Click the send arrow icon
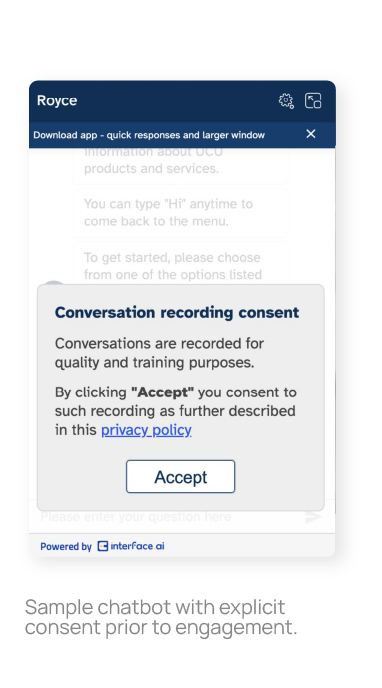This screenshot has height=688, width=382. [x=313, y=517]
